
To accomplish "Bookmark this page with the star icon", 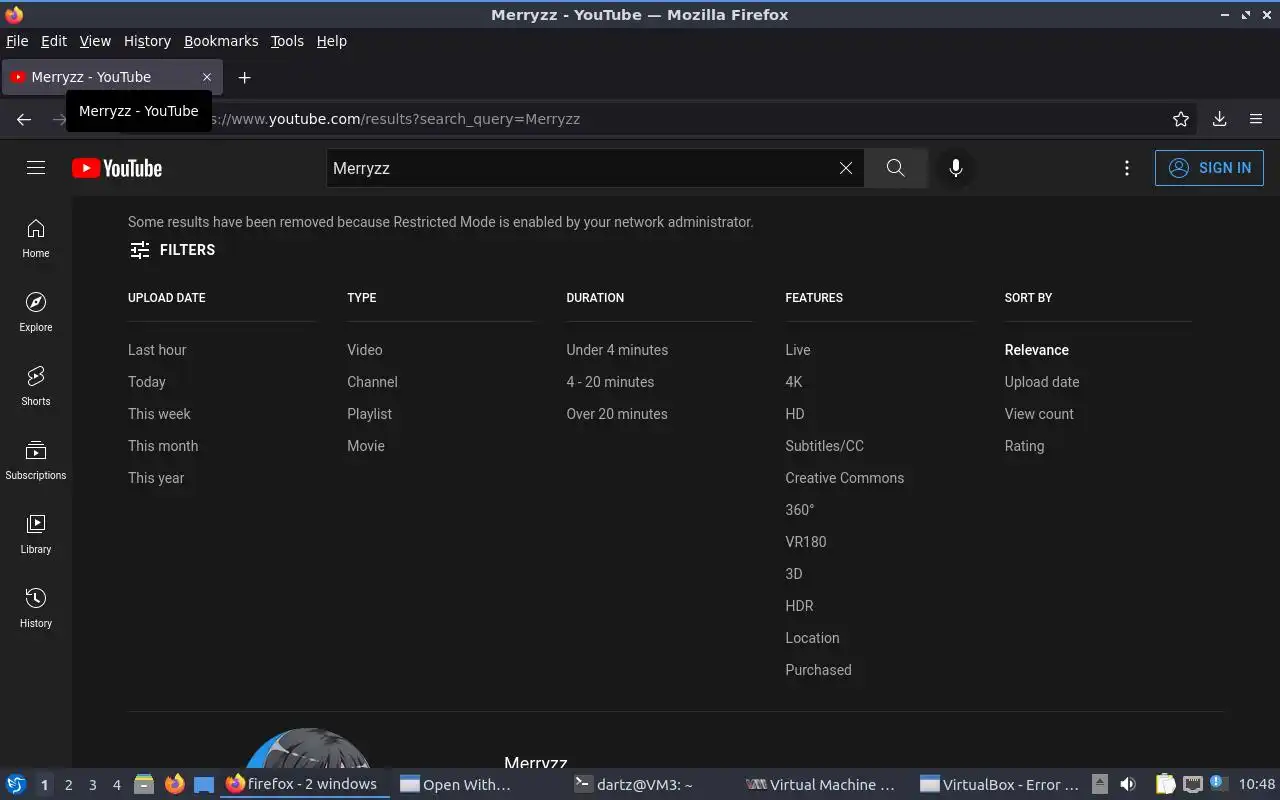I will 1181,119.
